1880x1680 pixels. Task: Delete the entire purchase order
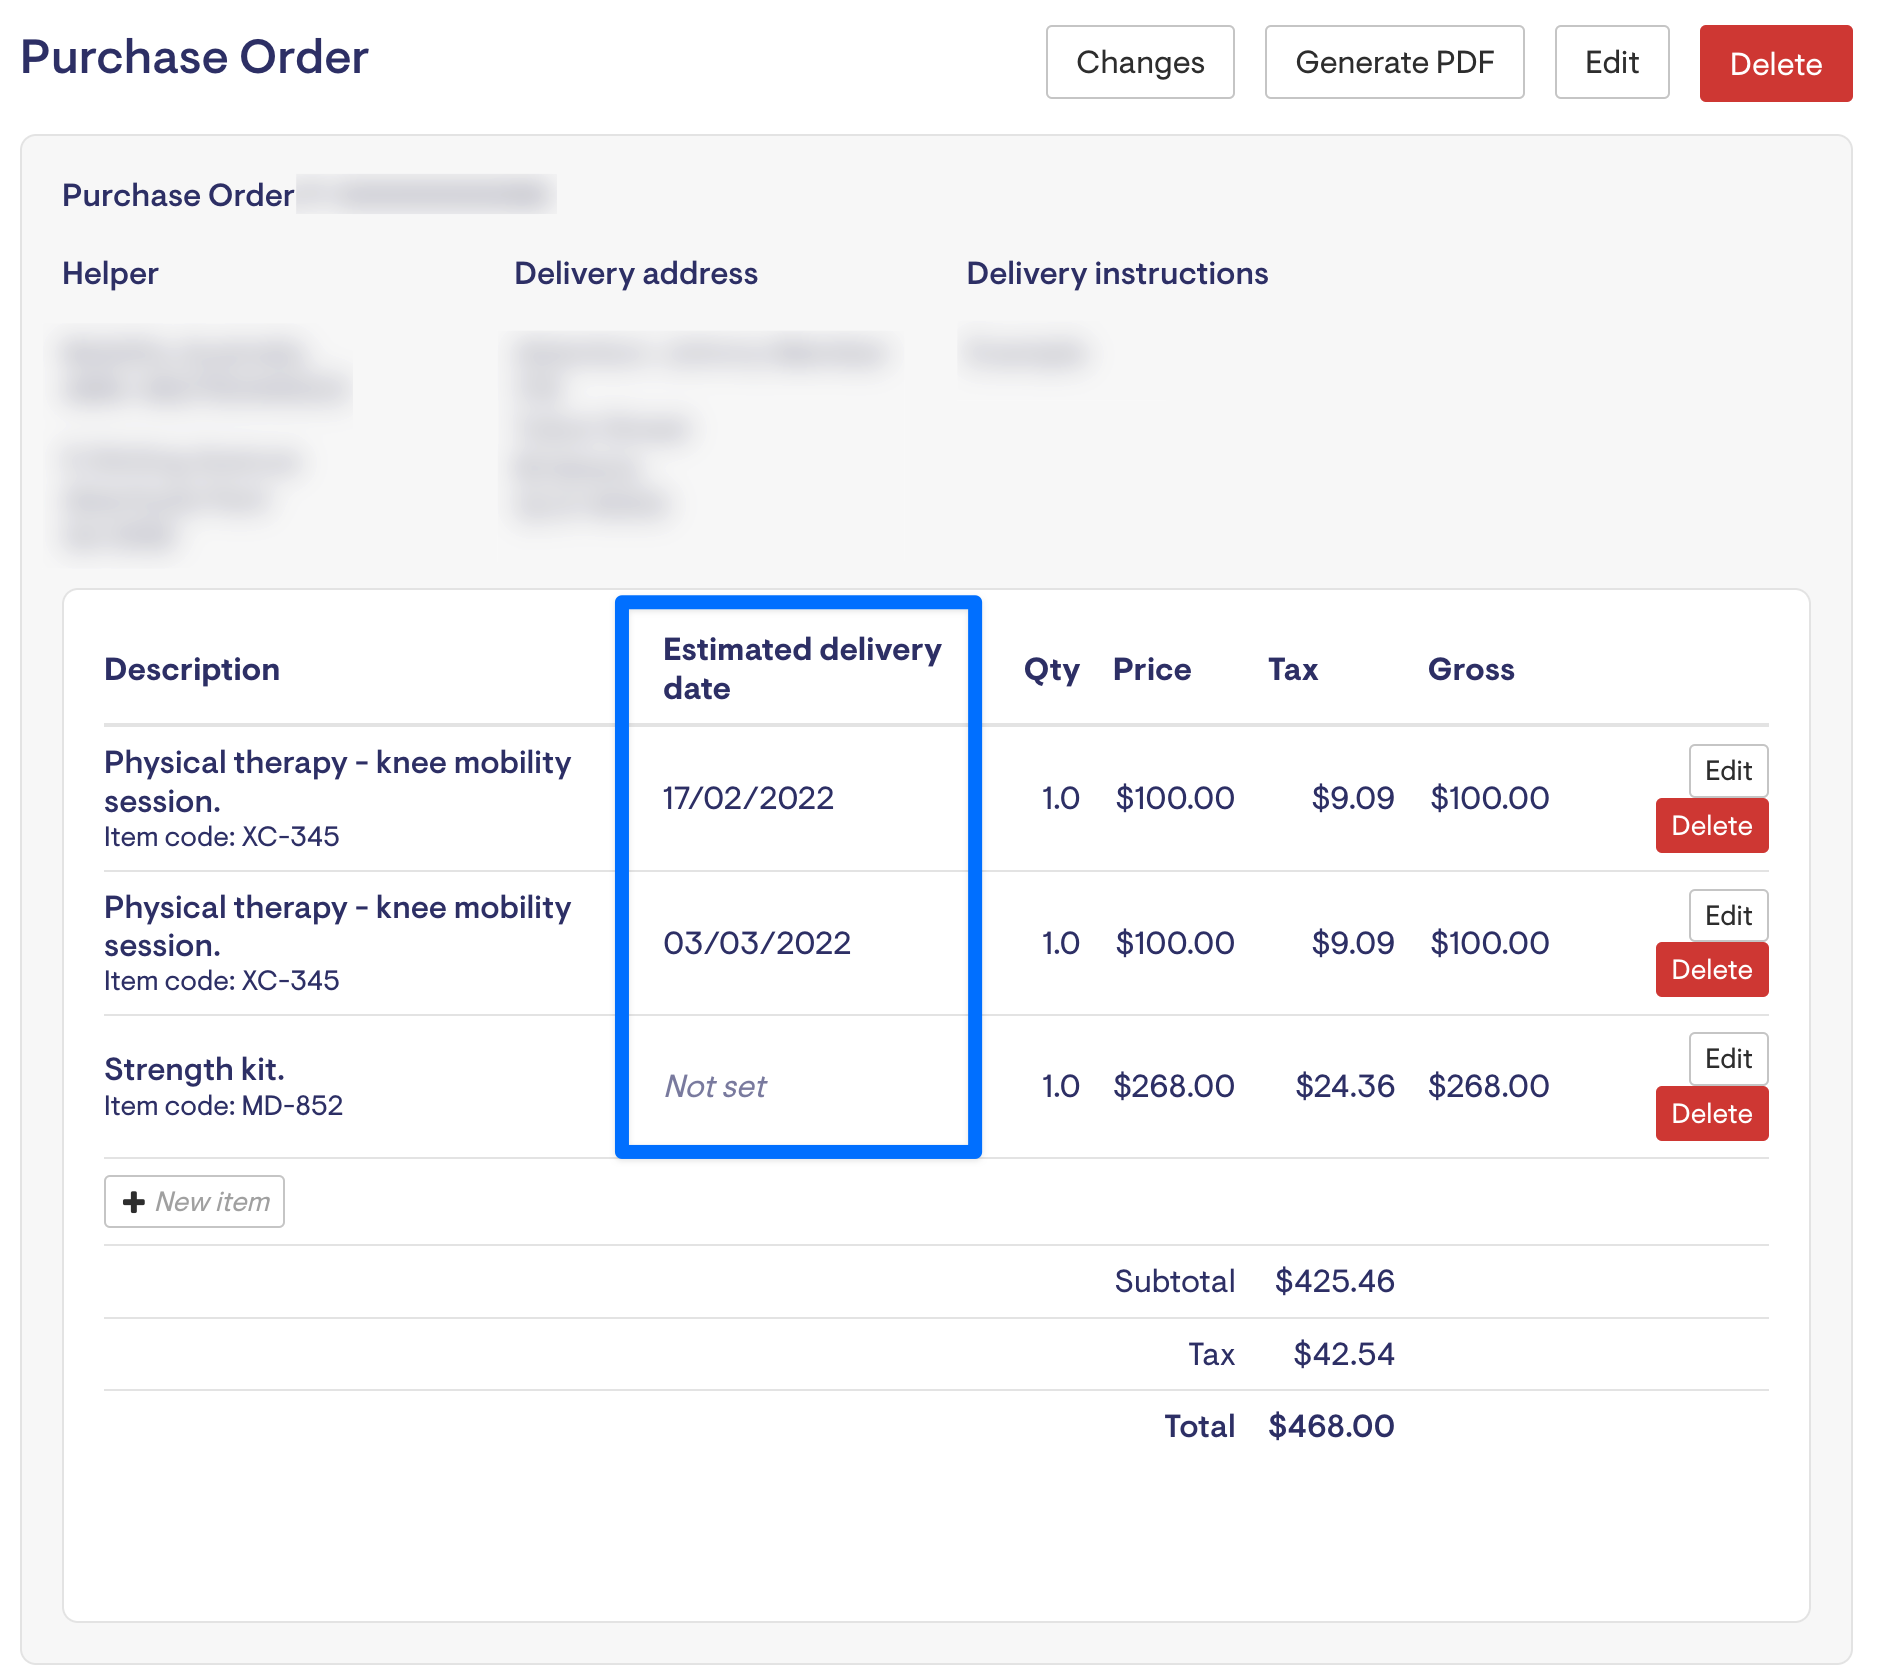pyautogui.click(x=1775, y=64)
